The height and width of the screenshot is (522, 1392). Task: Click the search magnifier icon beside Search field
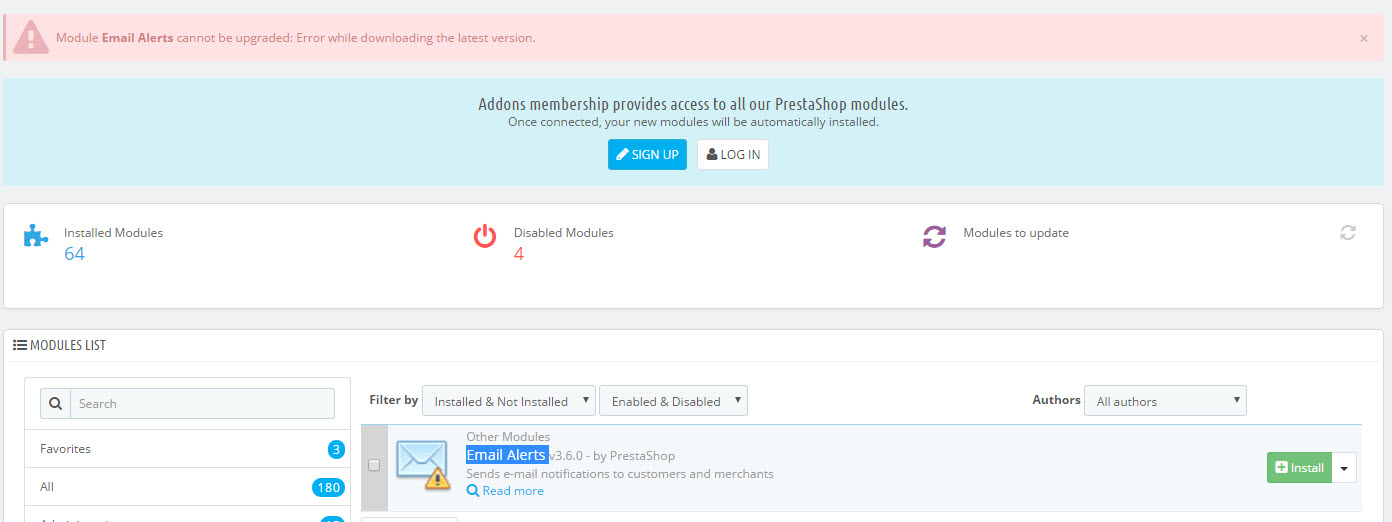pos(55,404)
